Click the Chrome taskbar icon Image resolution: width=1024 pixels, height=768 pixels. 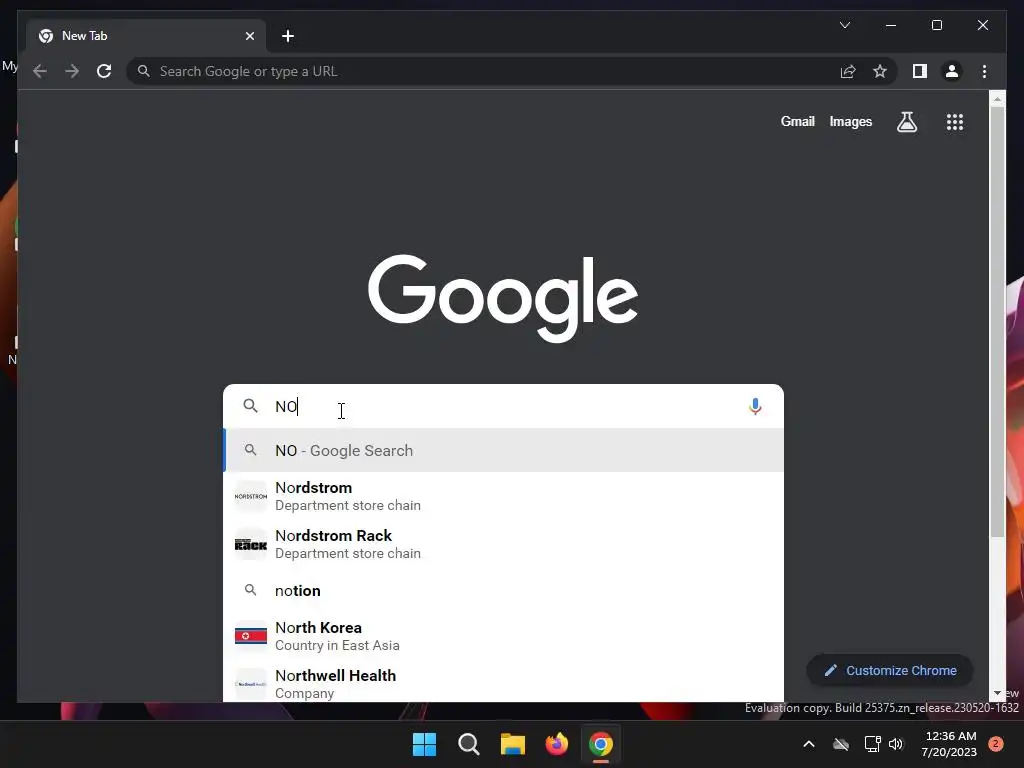(601, 744)
